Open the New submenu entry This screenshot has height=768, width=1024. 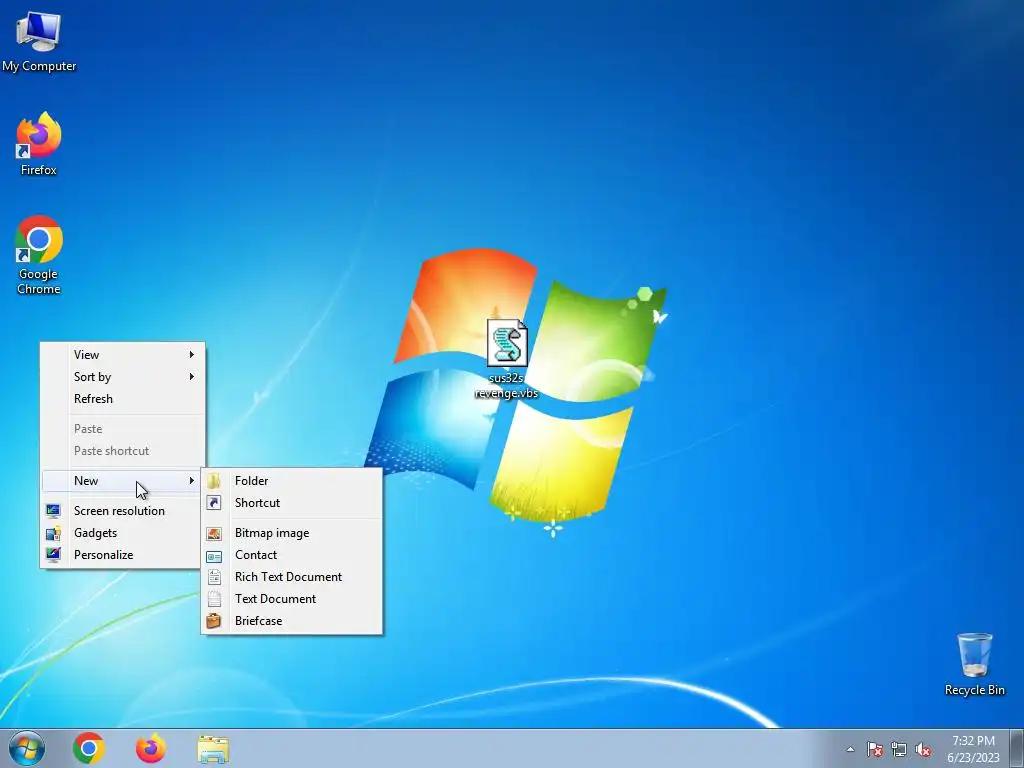tap(123, 481)
